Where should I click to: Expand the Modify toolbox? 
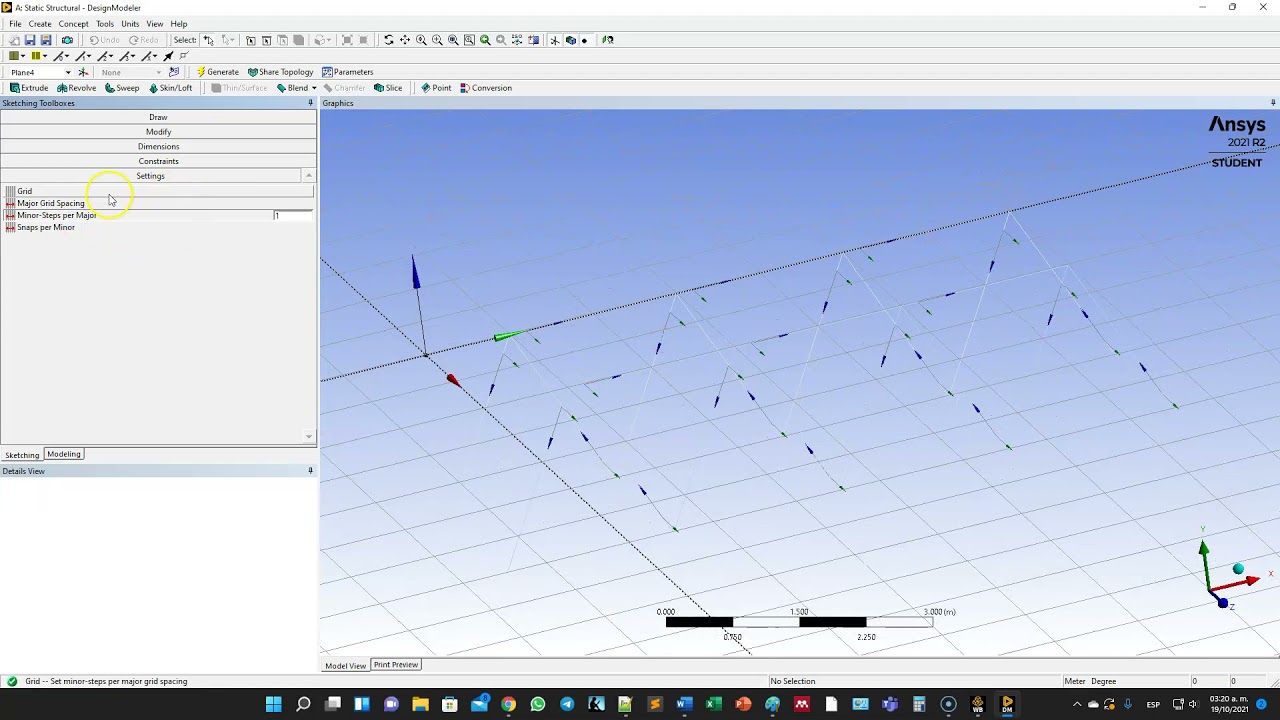[x=158, y=132]
